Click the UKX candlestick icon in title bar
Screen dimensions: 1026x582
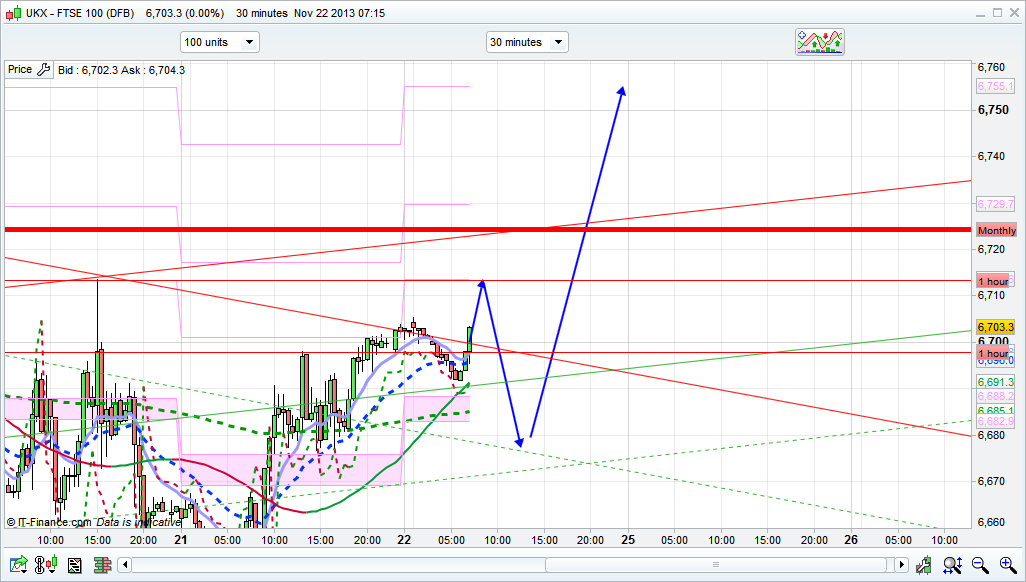[x=14, y=13]
